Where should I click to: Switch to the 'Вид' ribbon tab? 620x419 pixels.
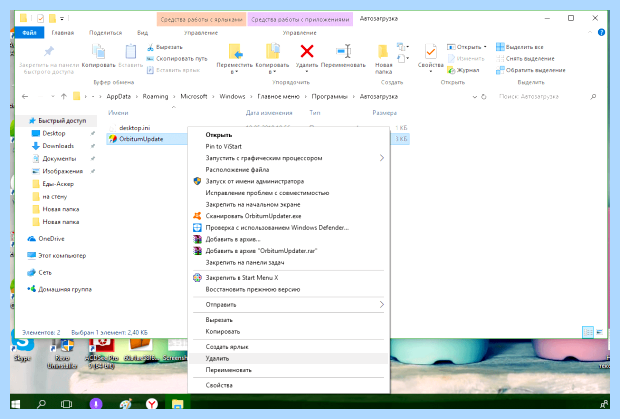point(142,33)
